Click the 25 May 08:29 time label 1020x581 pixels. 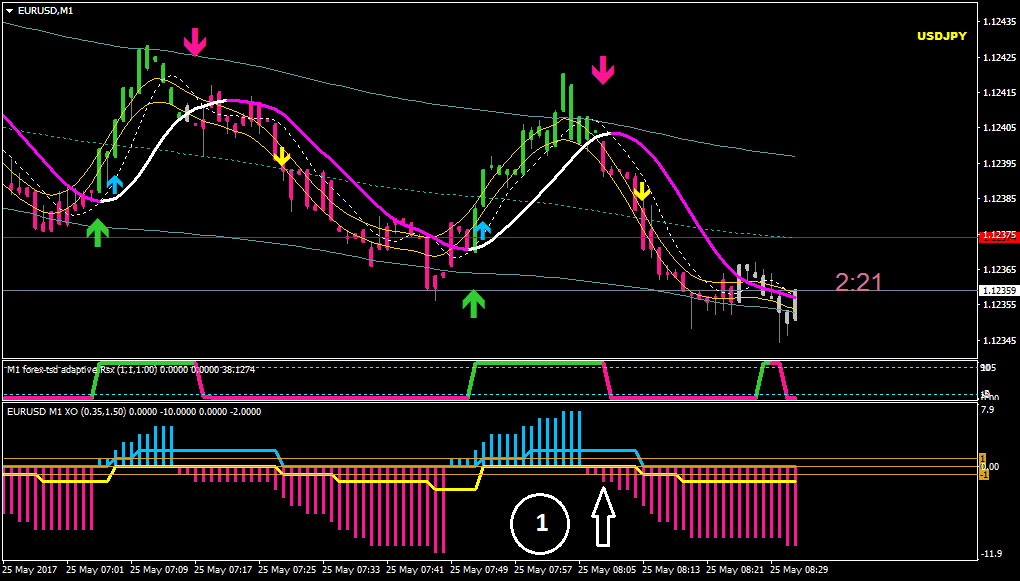click(801, 569)
